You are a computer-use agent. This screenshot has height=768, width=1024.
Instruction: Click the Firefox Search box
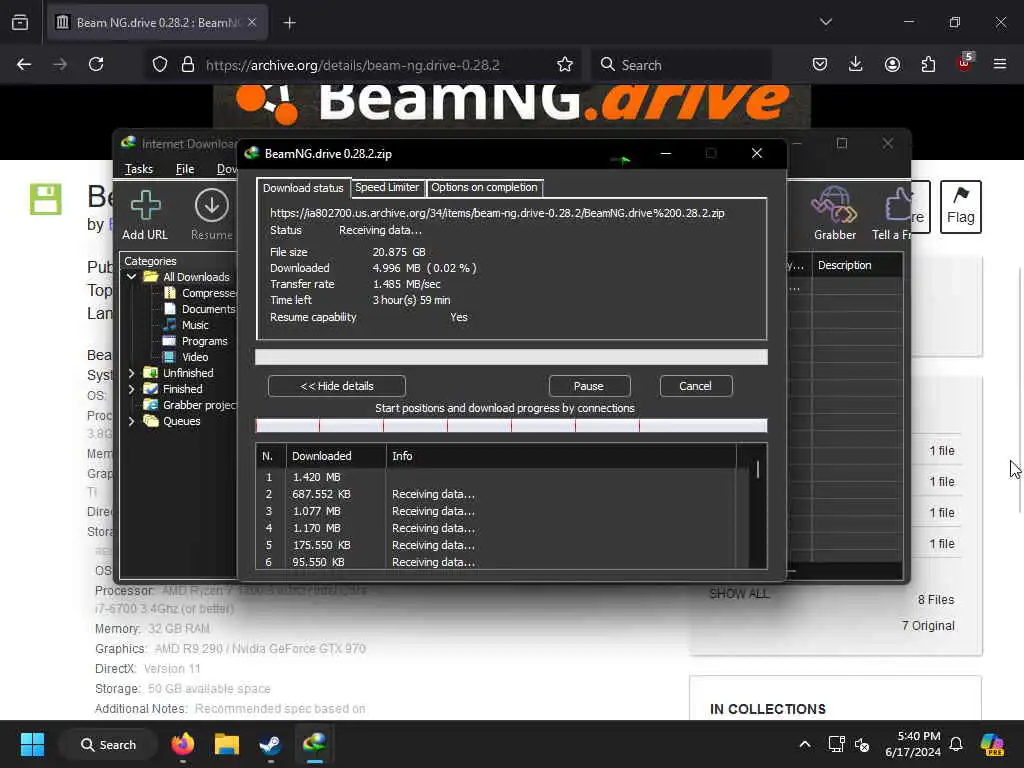click(x=681, y=65)
